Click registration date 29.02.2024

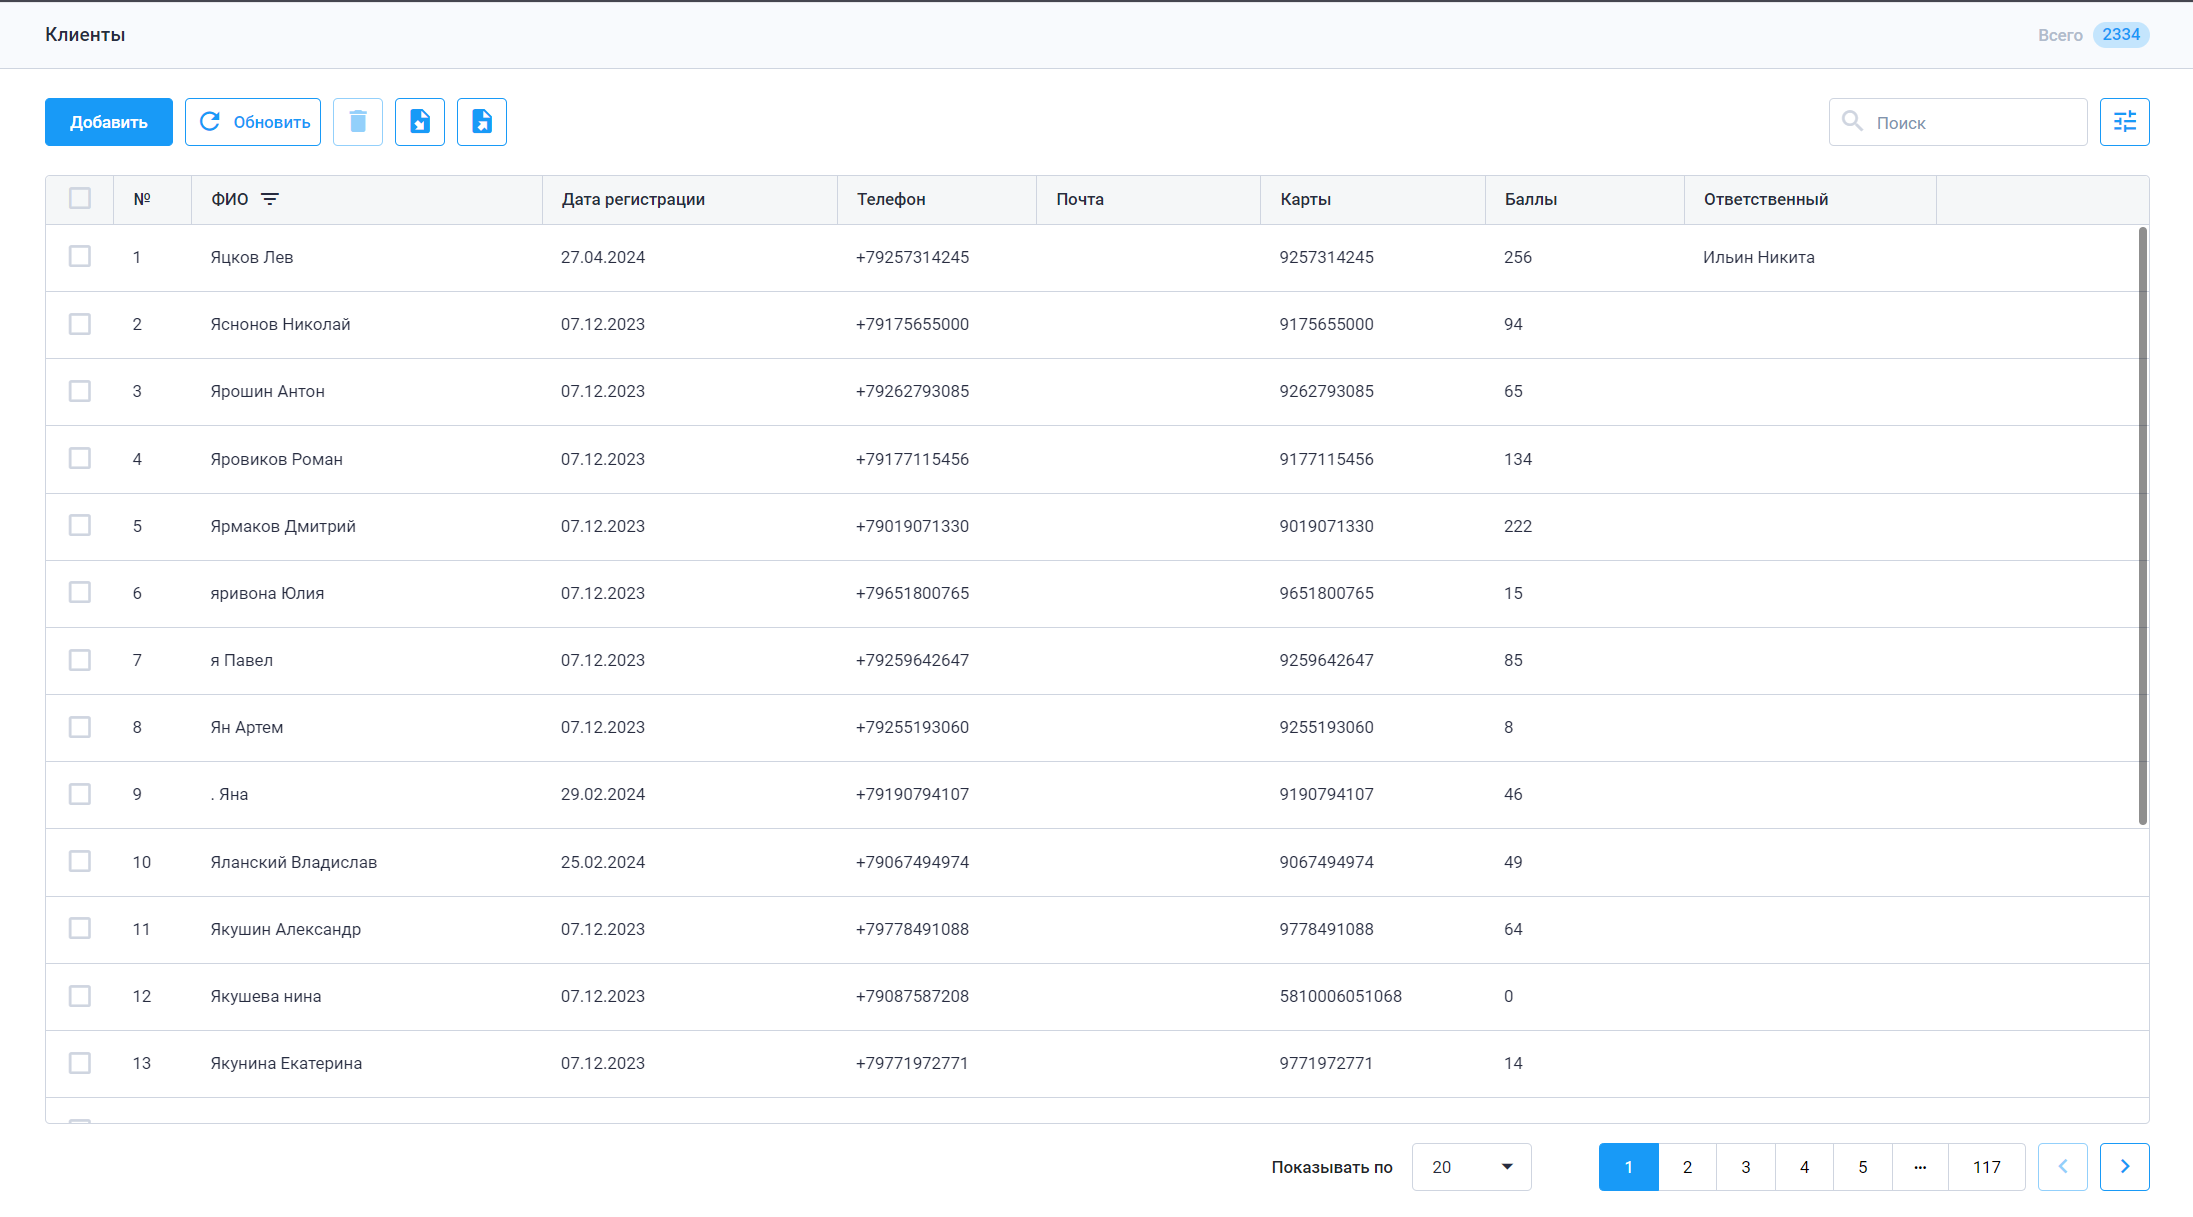(603, 794)
